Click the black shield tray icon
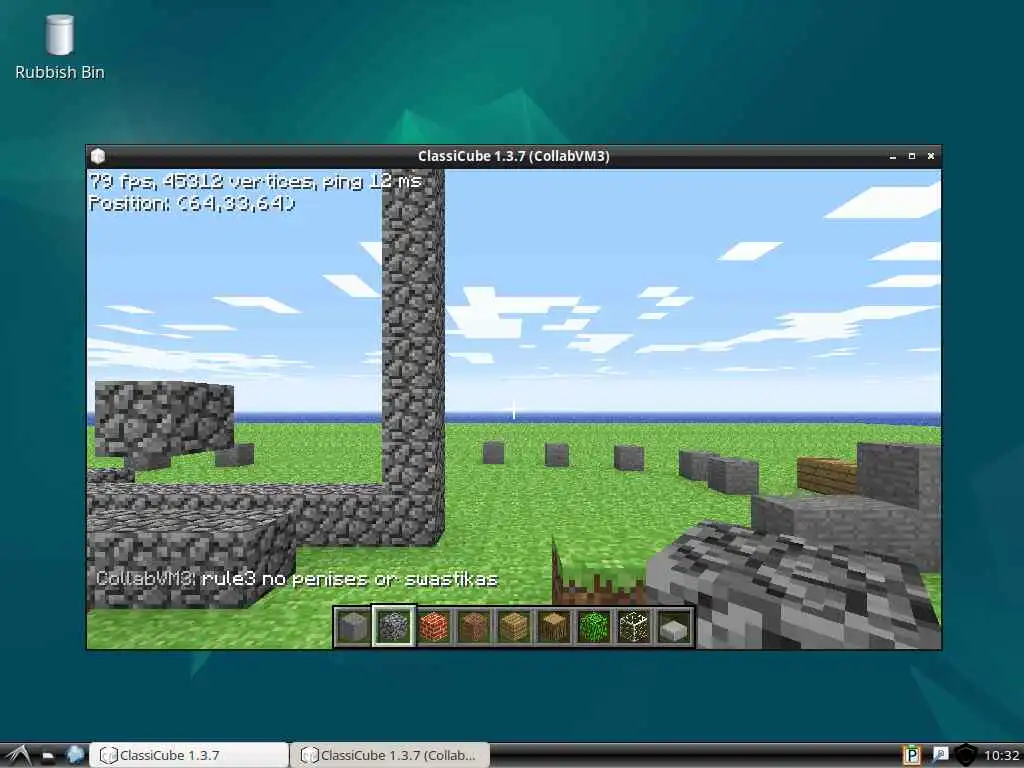This screenshot has height=768, width=1024. (x=966, y=756)
